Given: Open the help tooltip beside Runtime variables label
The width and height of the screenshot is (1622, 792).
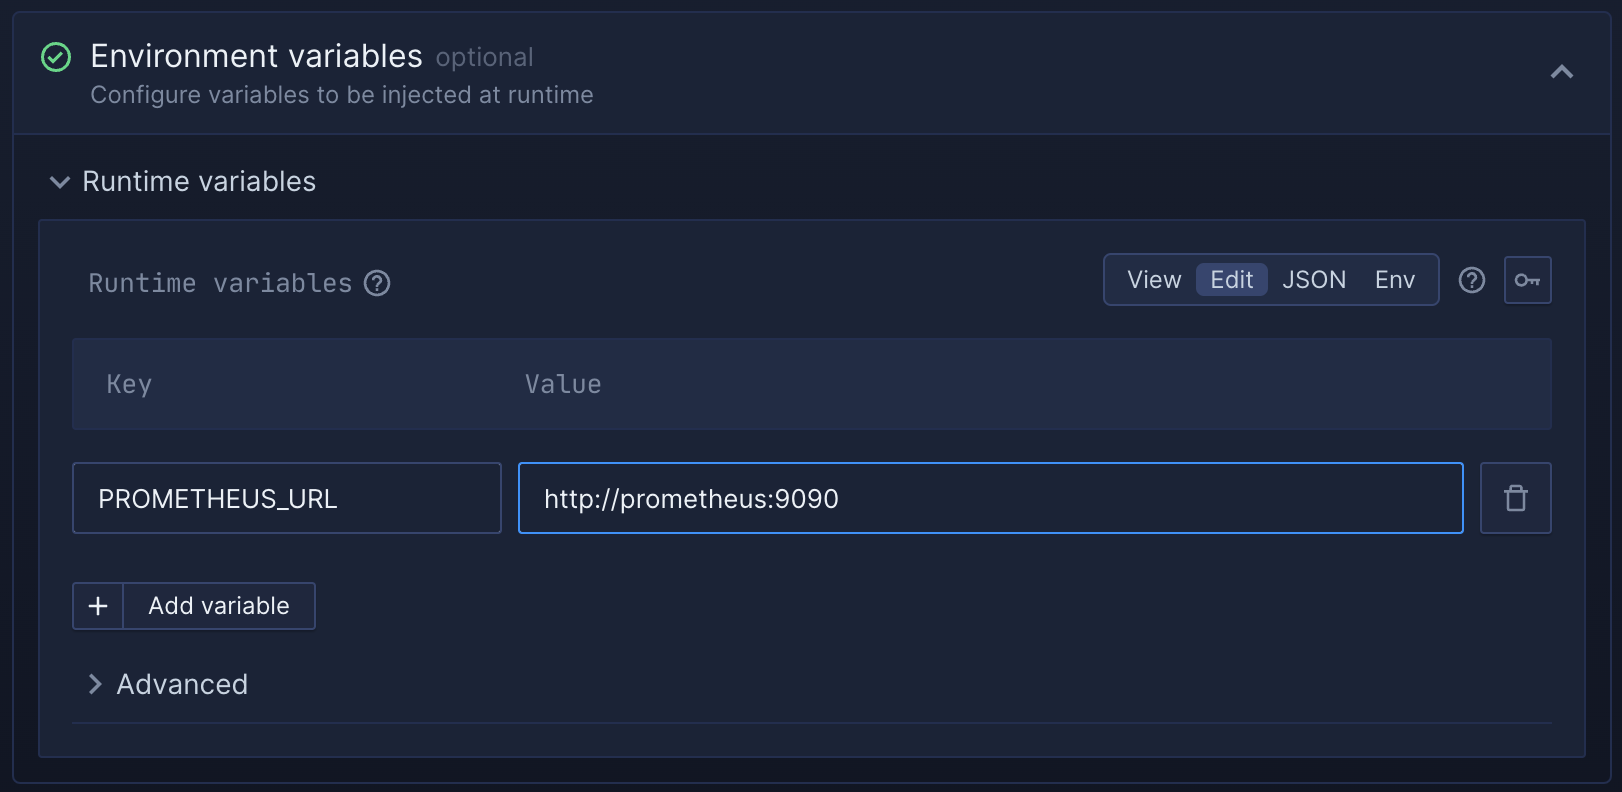Looking at the screenshot, I should point(377,284).
